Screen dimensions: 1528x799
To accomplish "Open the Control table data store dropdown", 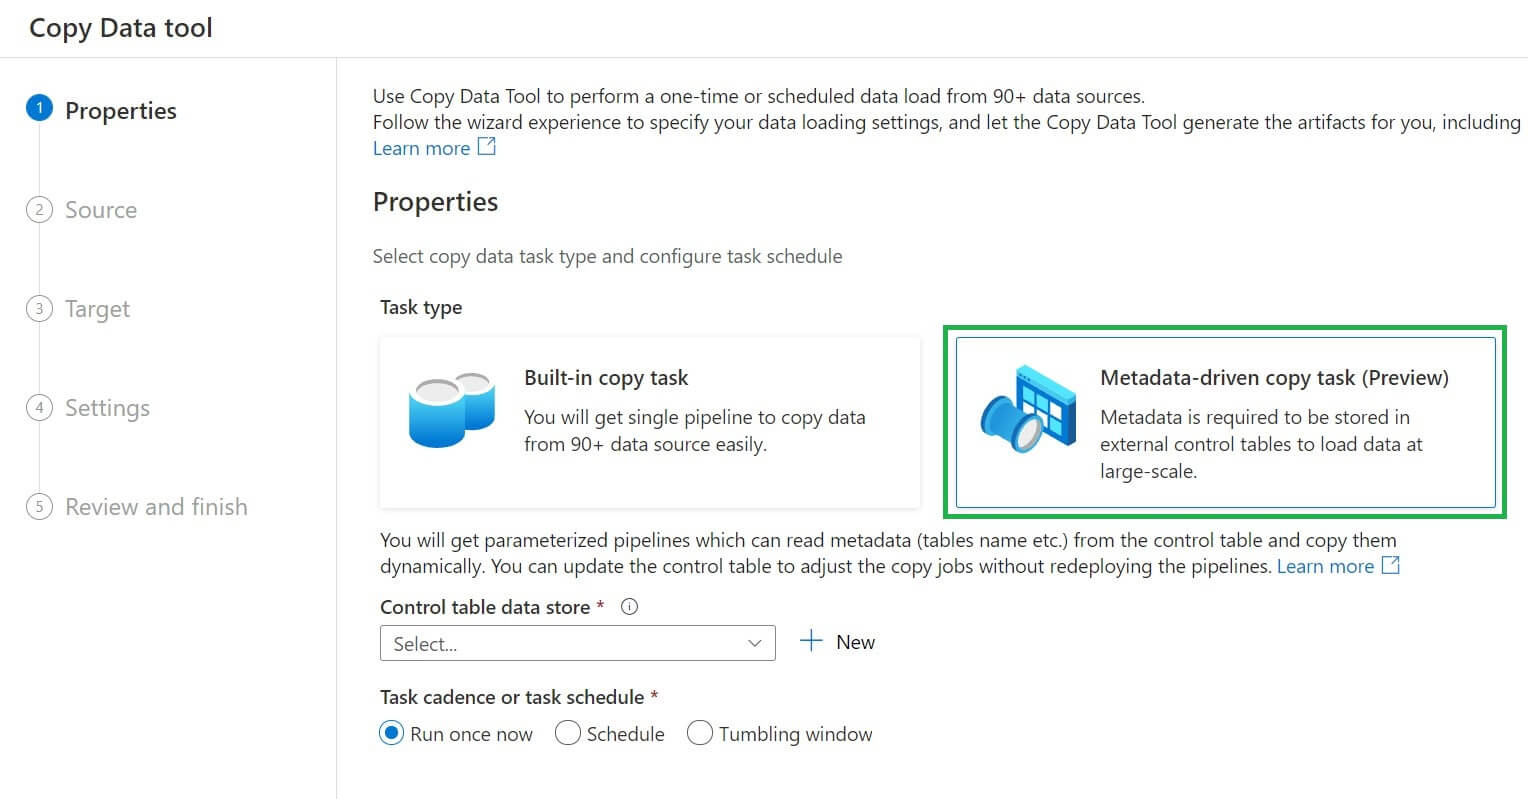I will (577, 644).
